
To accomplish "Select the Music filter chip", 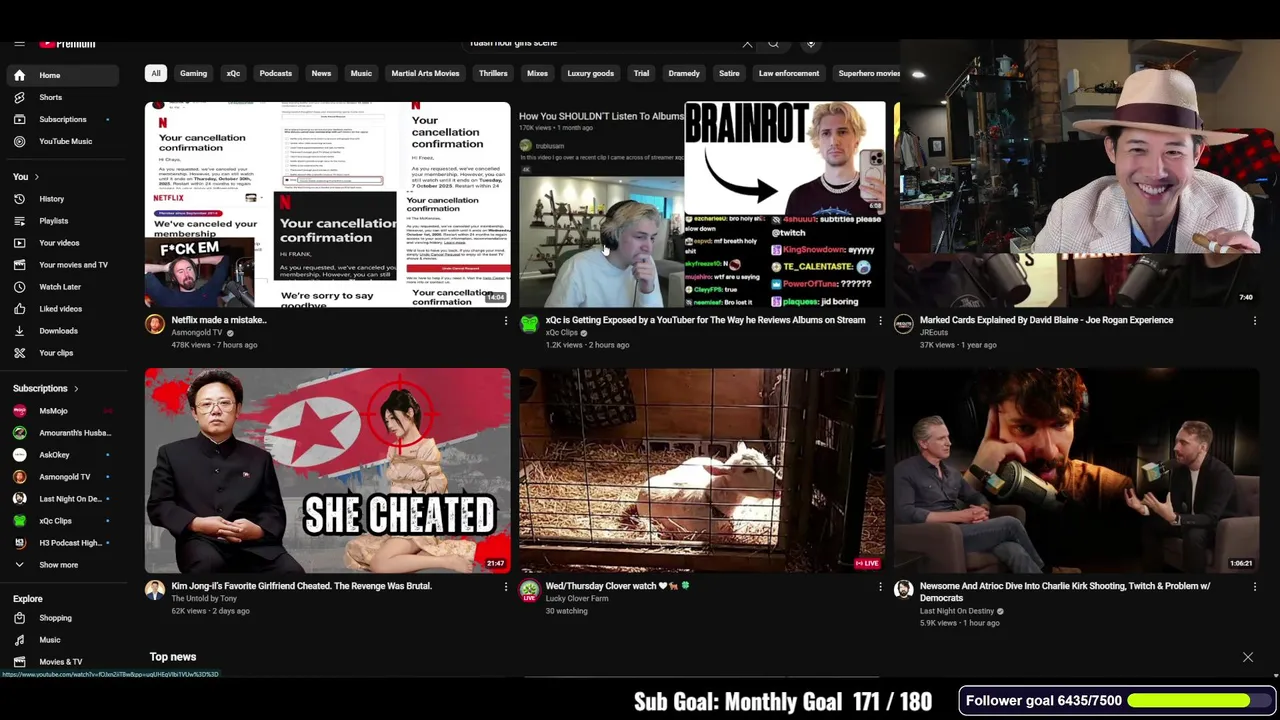I will click(361, 73).
